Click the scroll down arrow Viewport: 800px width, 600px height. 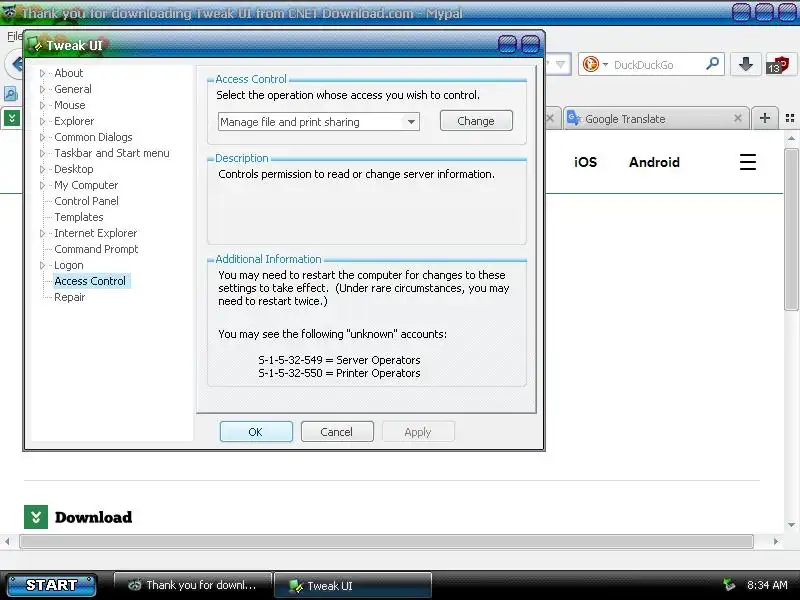791,524
